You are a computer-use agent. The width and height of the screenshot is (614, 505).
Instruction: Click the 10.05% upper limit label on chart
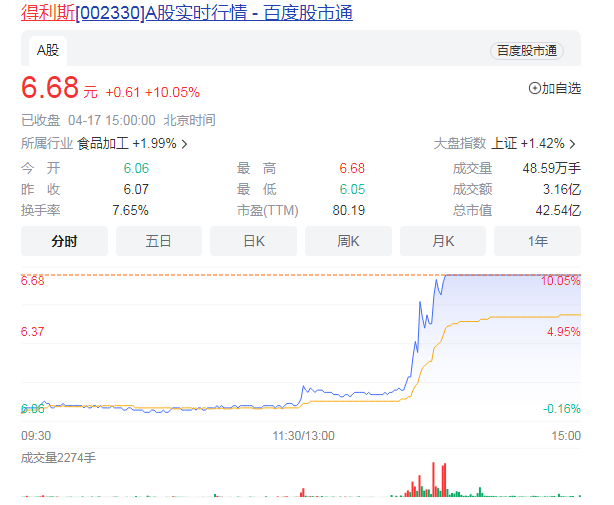point(560,281)
